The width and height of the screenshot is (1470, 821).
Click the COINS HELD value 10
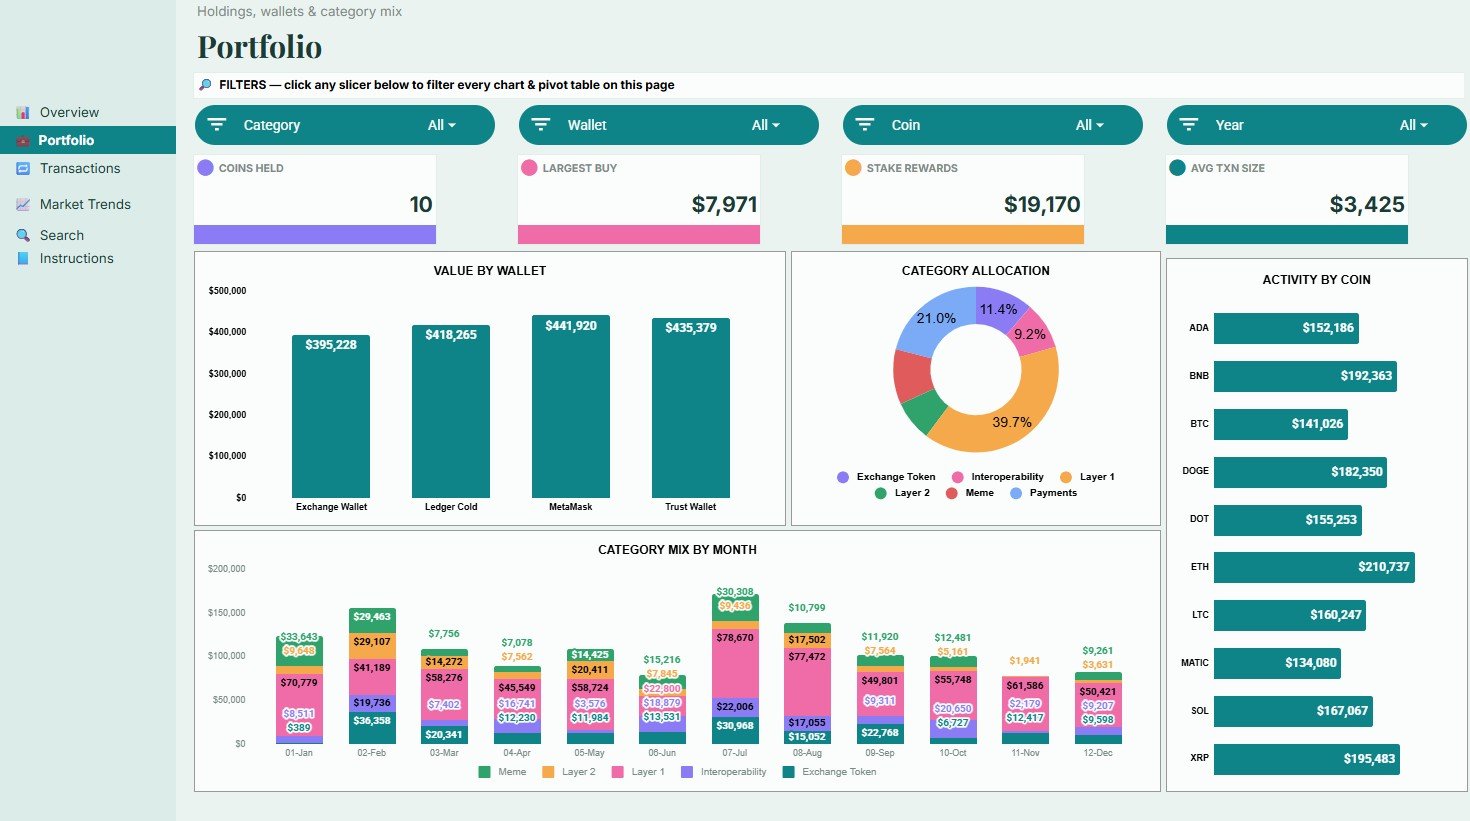[421, 205]
